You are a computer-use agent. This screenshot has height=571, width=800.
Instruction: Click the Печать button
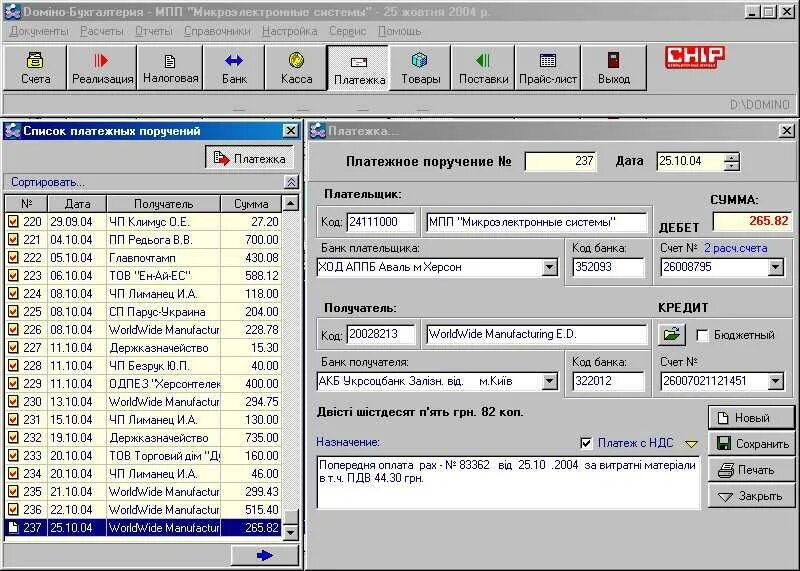751,470
